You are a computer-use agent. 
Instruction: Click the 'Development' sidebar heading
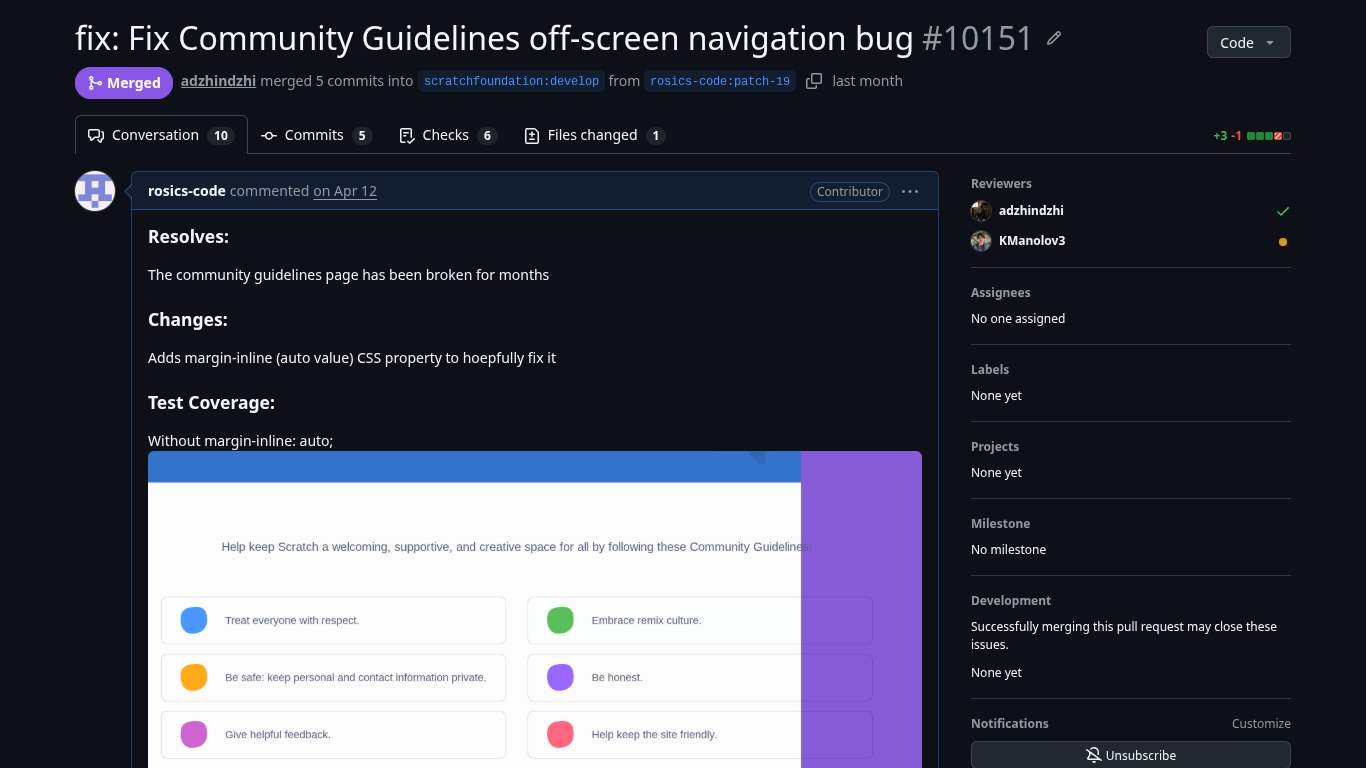1011,601
